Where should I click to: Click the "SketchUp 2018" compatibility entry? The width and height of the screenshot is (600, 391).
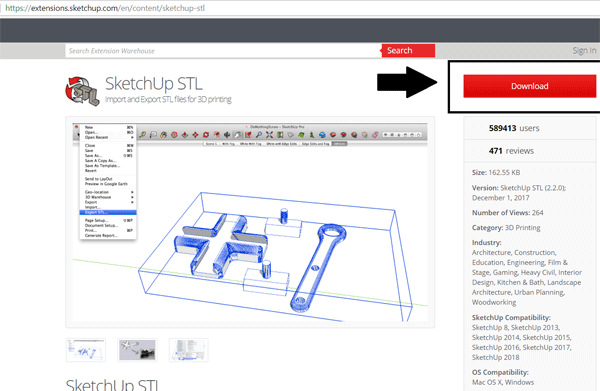pos(496,357)
